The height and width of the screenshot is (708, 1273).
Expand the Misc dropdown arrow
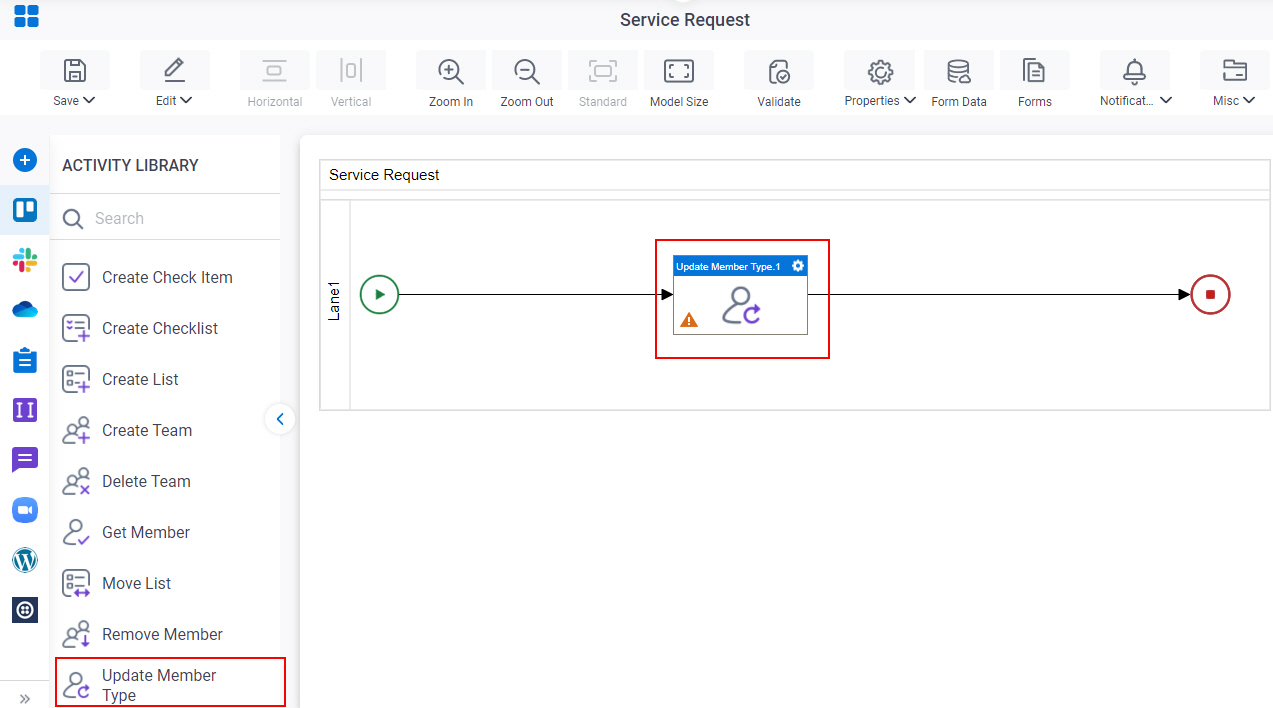1249,100
